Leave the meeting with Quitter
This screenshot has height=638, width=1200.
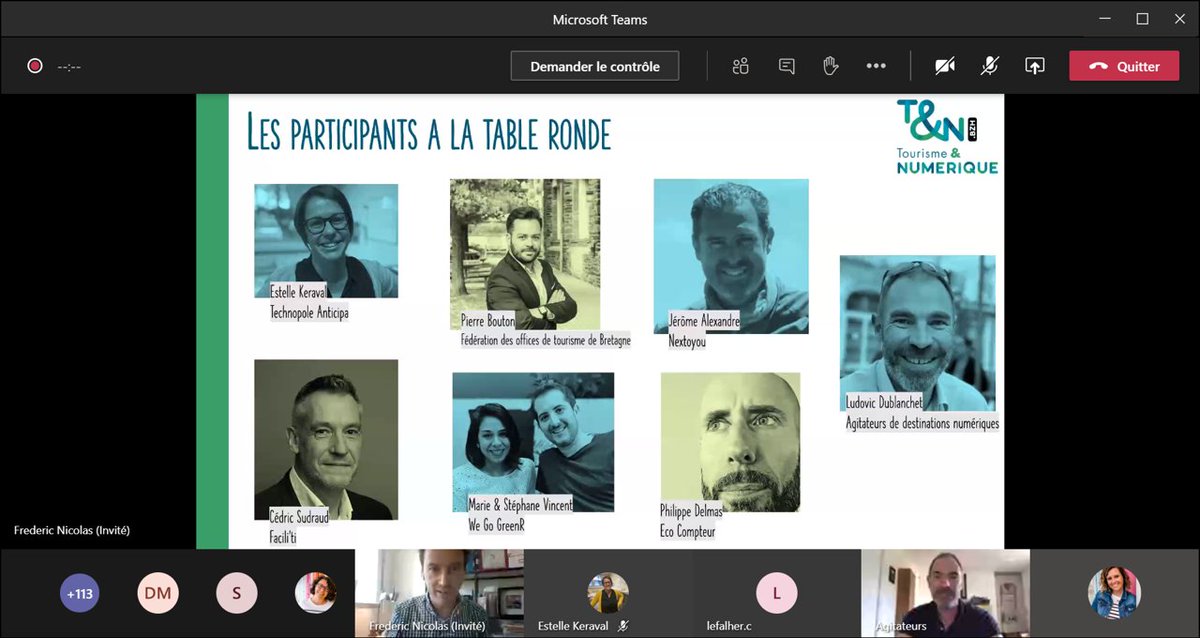pyautogui.click(x=1123, y=65)
